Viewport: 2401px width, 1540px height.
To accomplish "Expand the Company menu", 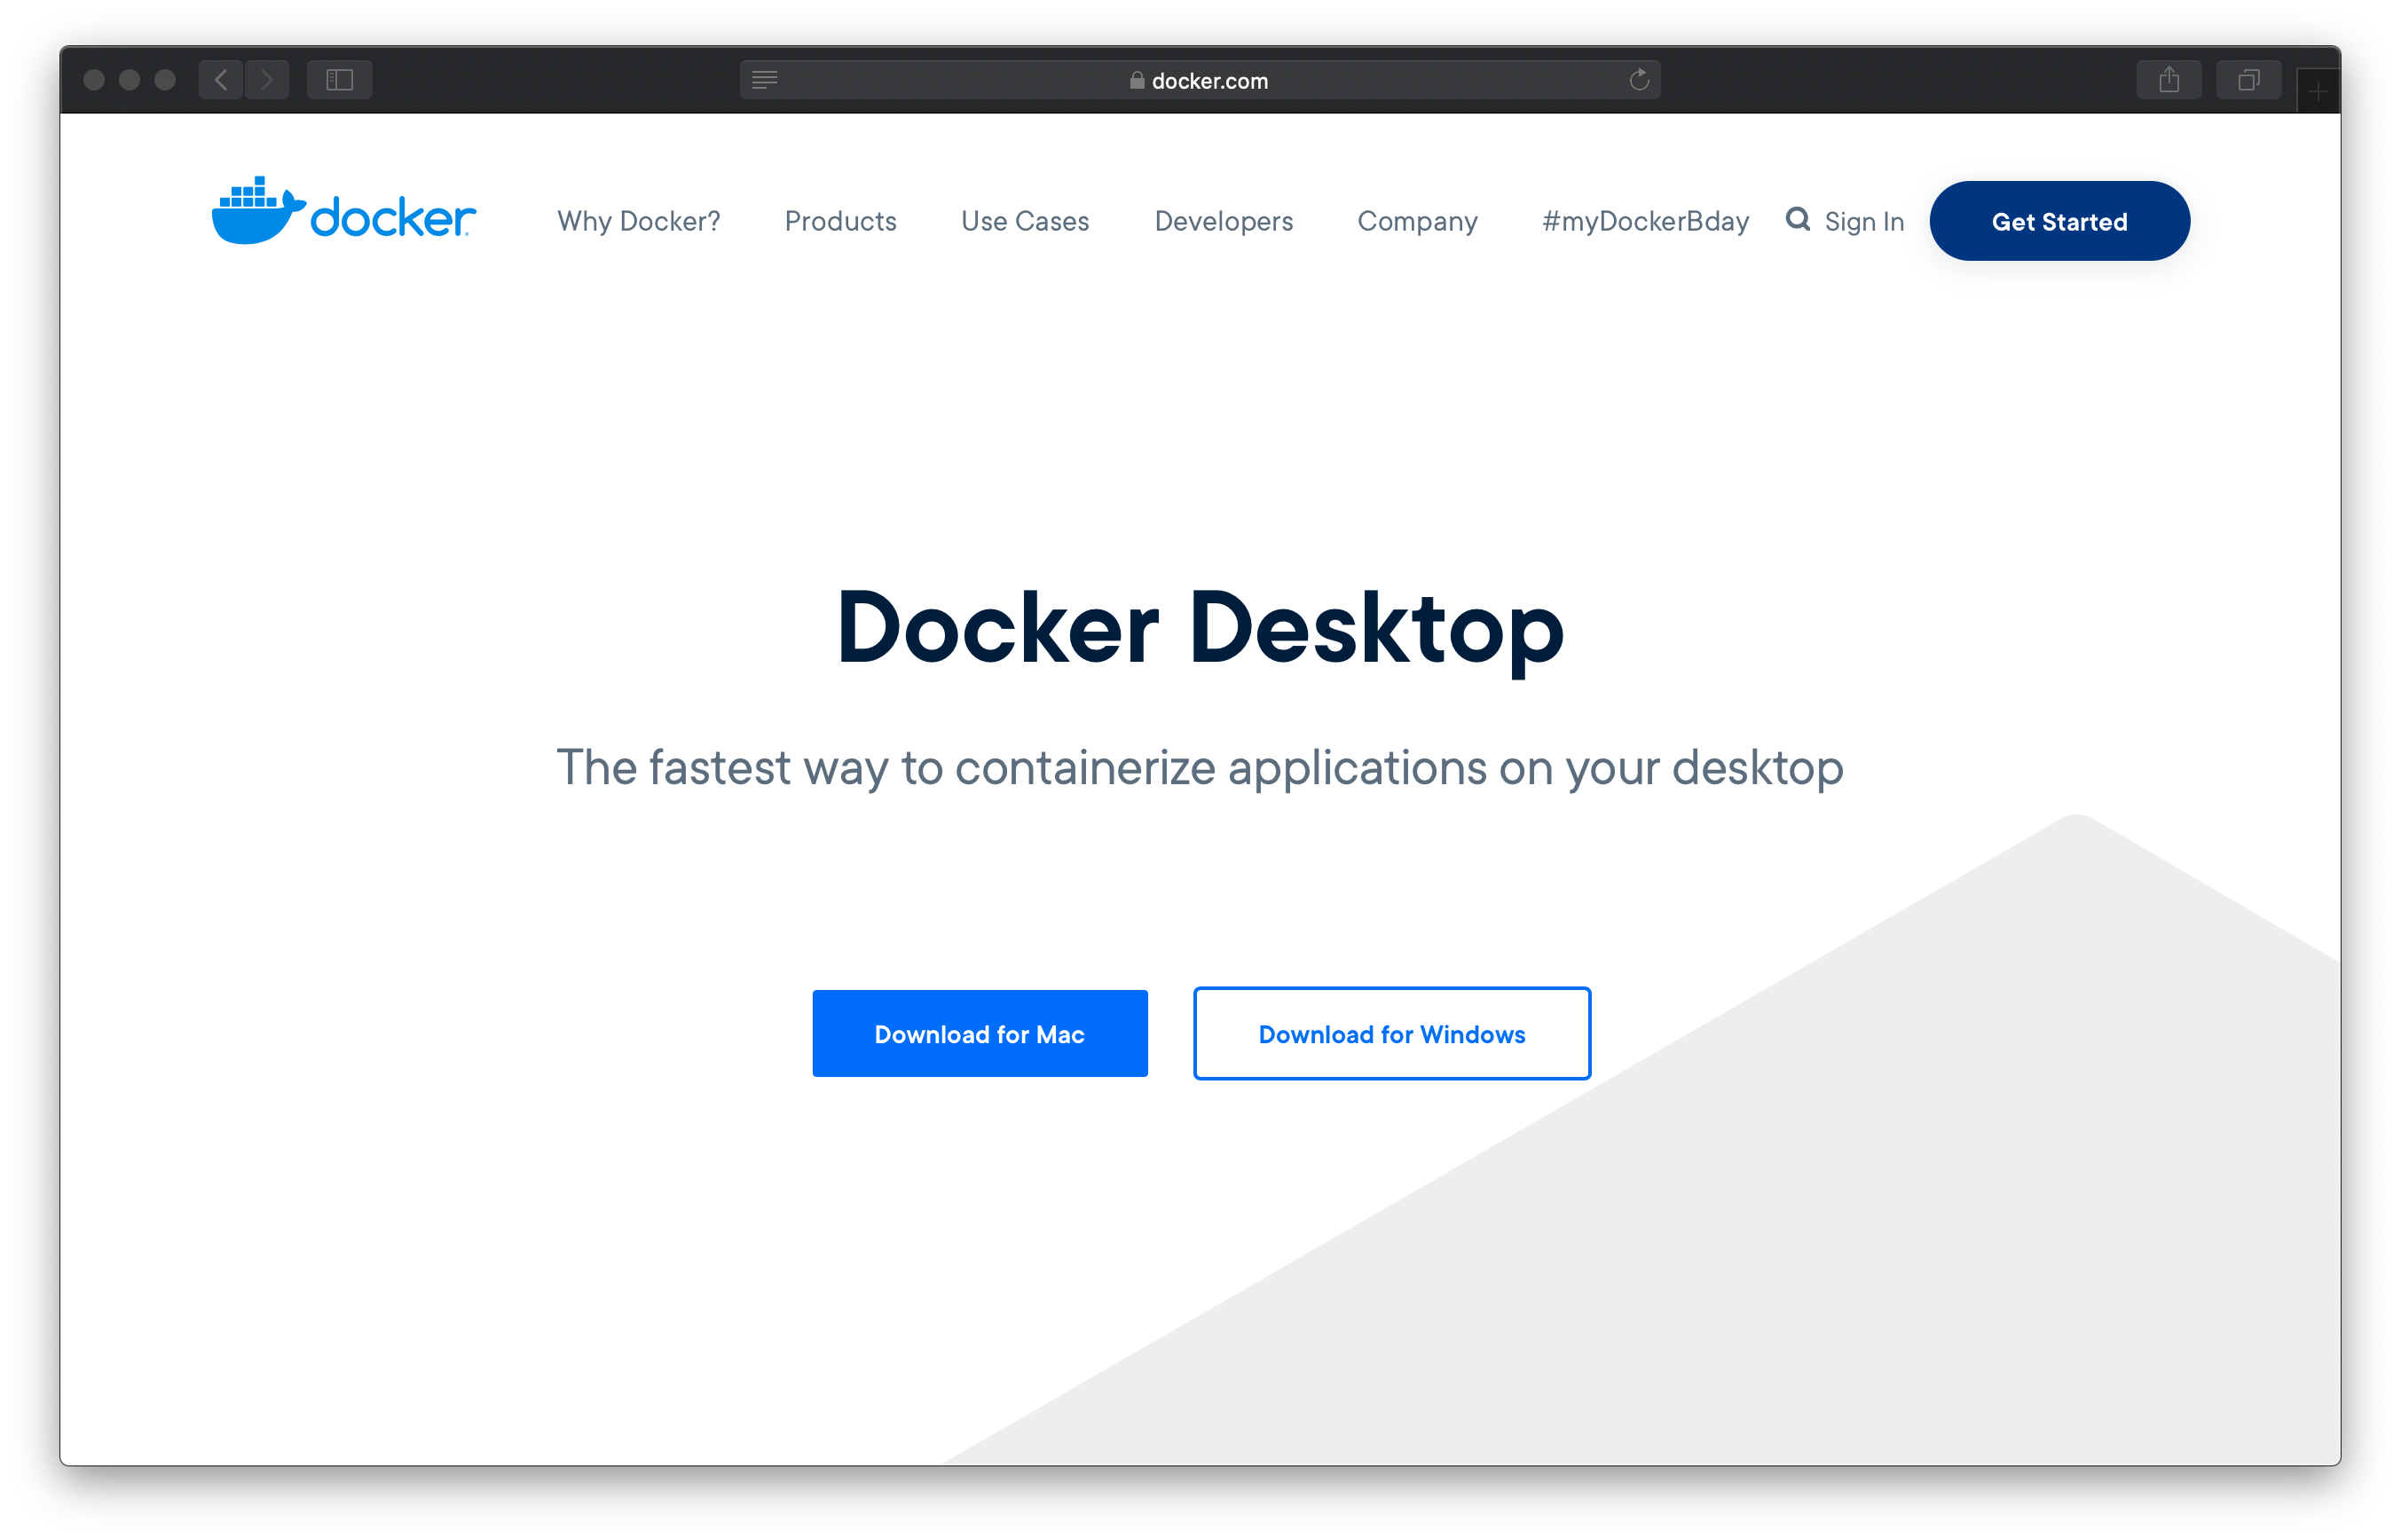I will [1417, 221].
